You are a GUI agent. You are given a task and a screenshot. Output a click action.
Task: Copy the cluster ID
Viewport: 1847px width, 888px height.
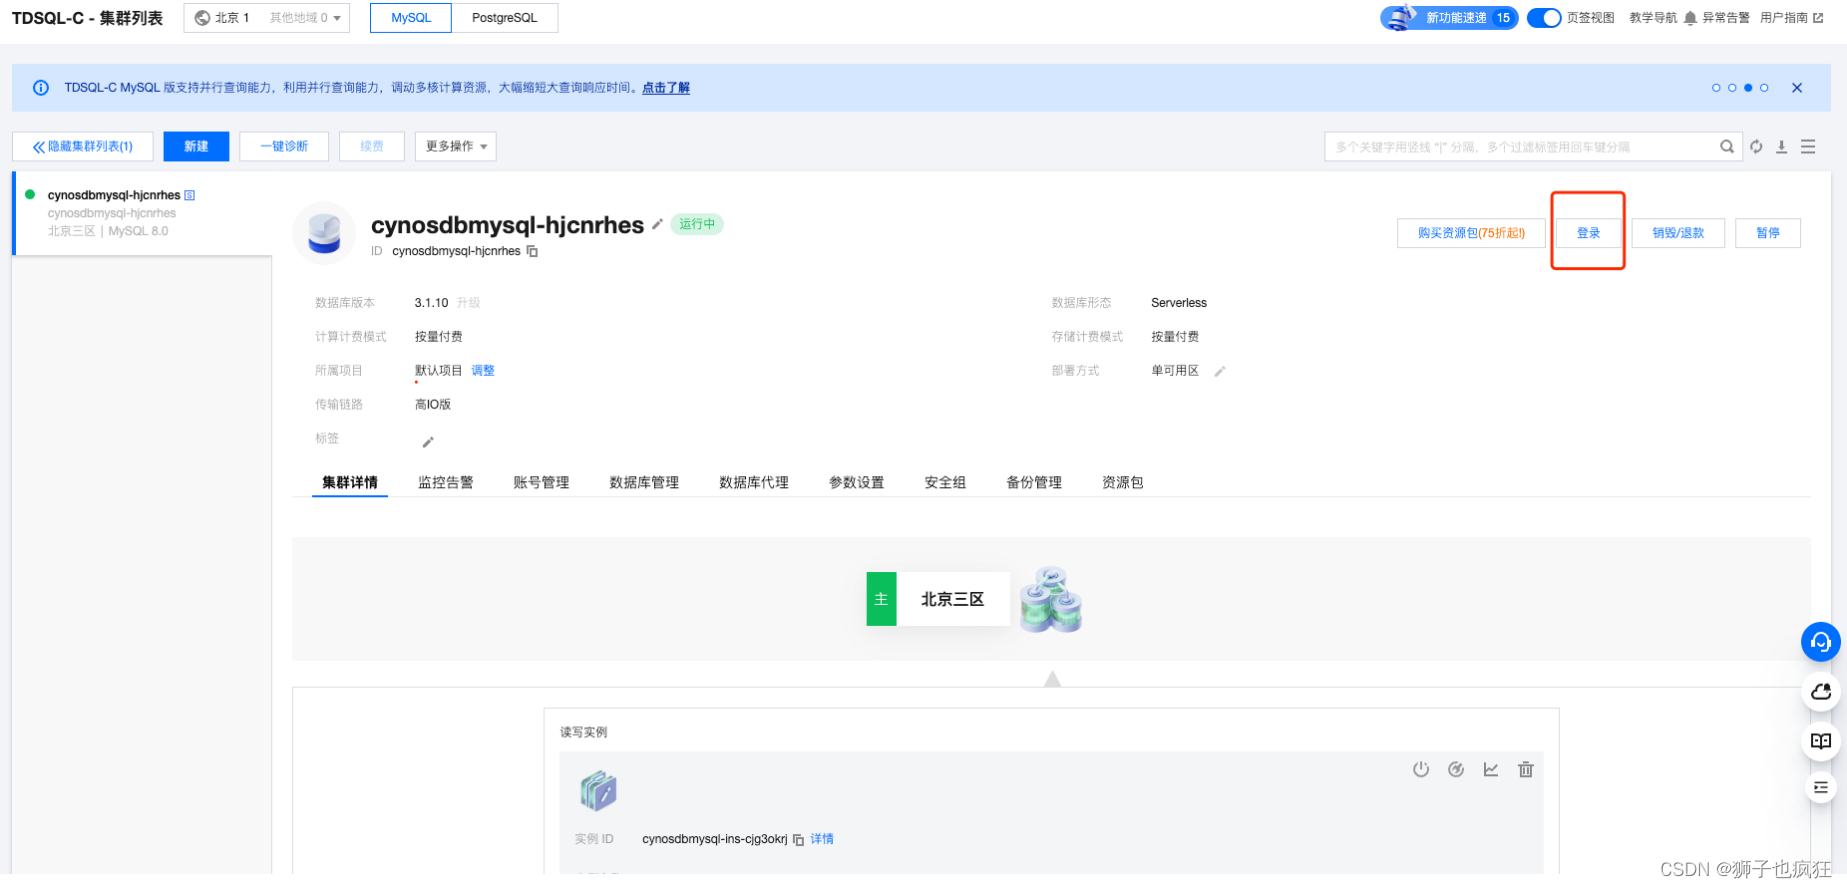(532, 251)
